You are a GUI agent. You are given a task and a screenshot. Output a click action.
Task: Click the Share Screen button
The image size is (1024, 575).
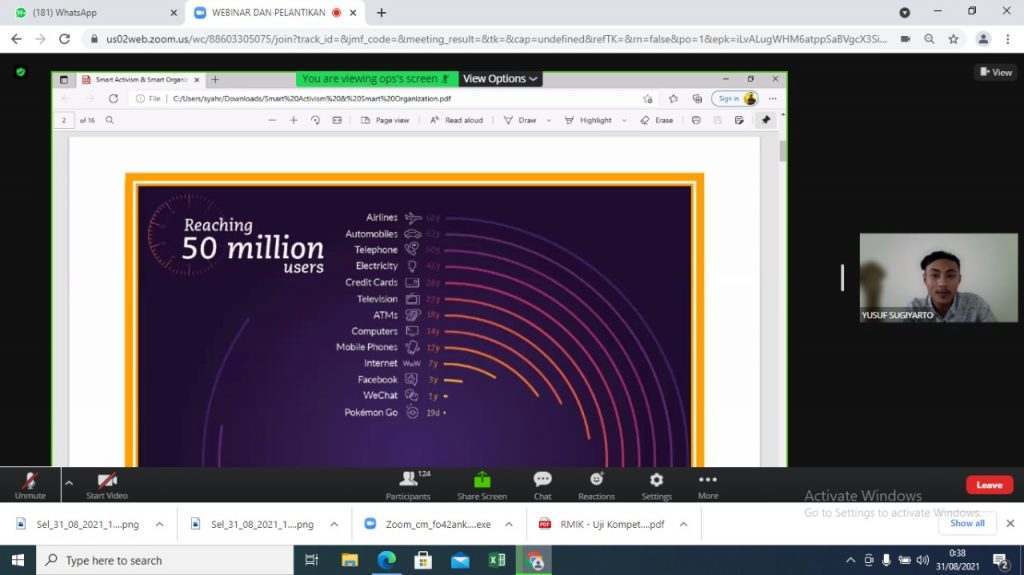482,485
